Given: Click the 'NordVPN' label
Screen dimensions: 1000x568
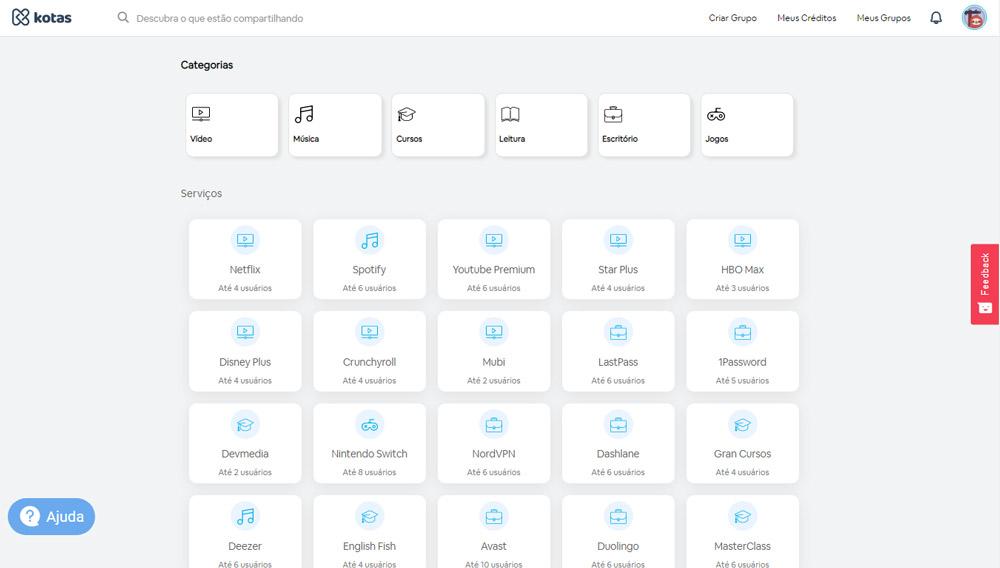Looking at the screenshot, I should 494,454.
